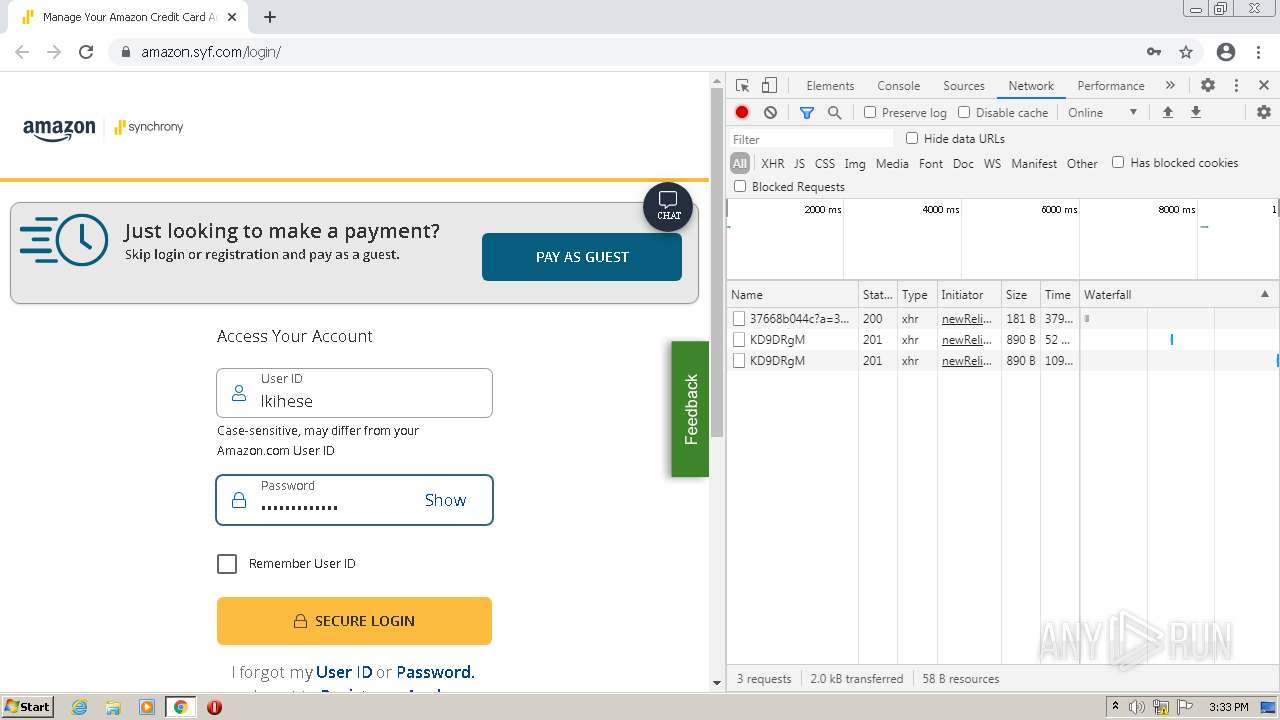Viewport: 1280px width, 720px height.
Task: Filter requests by Img type
Action: coord(855,164)
